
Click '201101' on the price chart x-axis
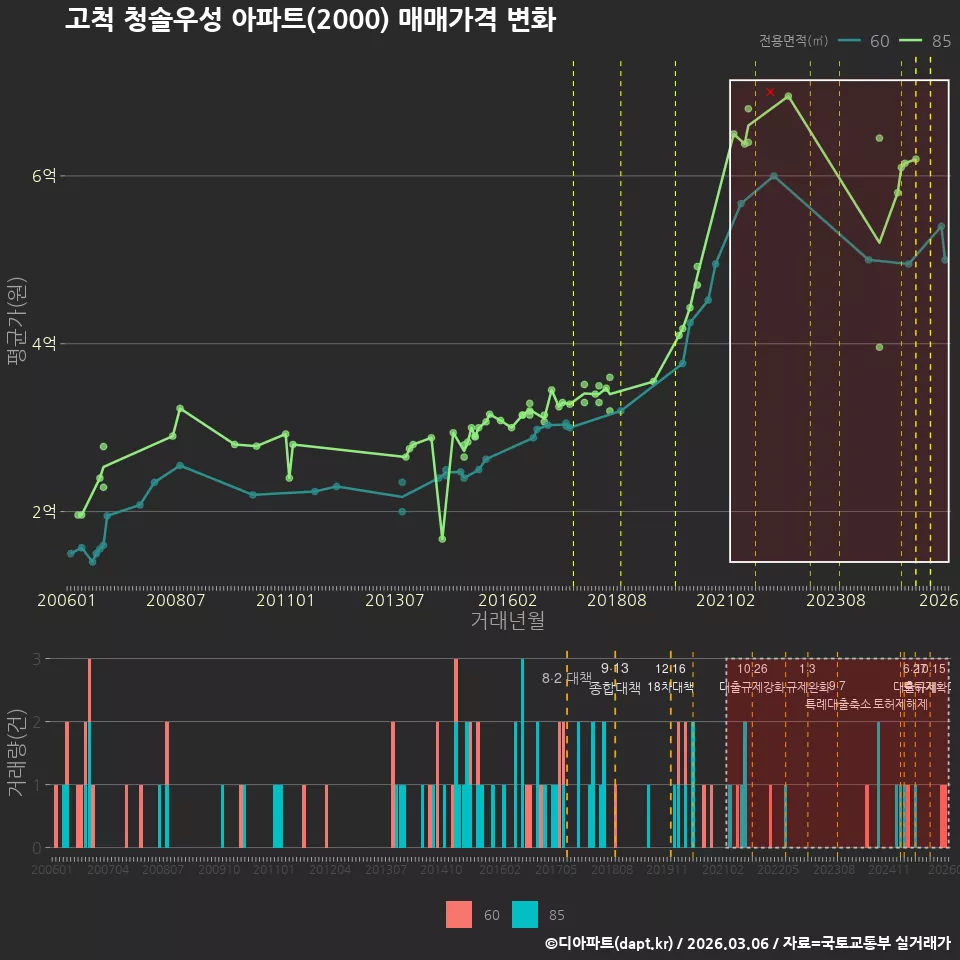285,600
